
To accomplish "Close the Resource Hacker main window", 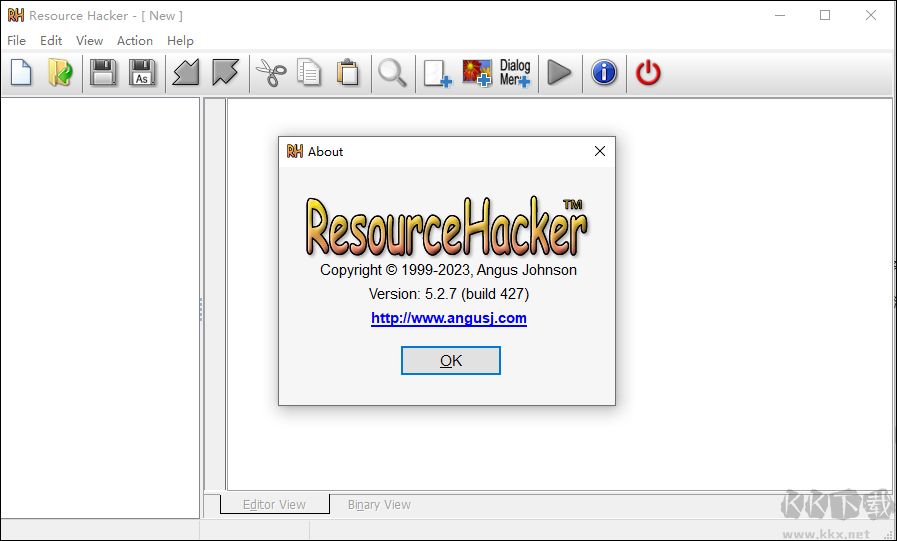I will pos(871,15).
